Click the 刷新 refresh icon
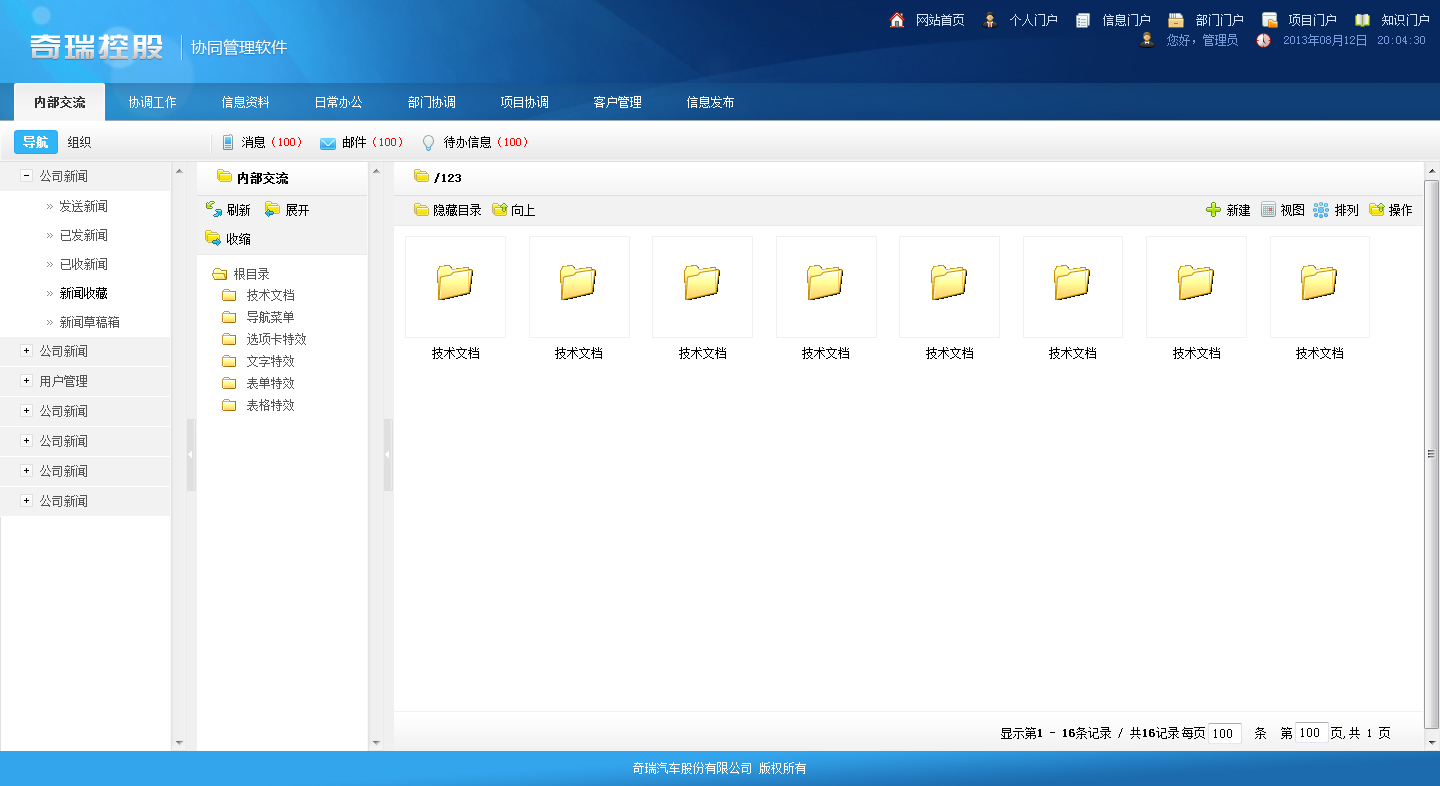The image size is (1440, 786). point(213,209)
